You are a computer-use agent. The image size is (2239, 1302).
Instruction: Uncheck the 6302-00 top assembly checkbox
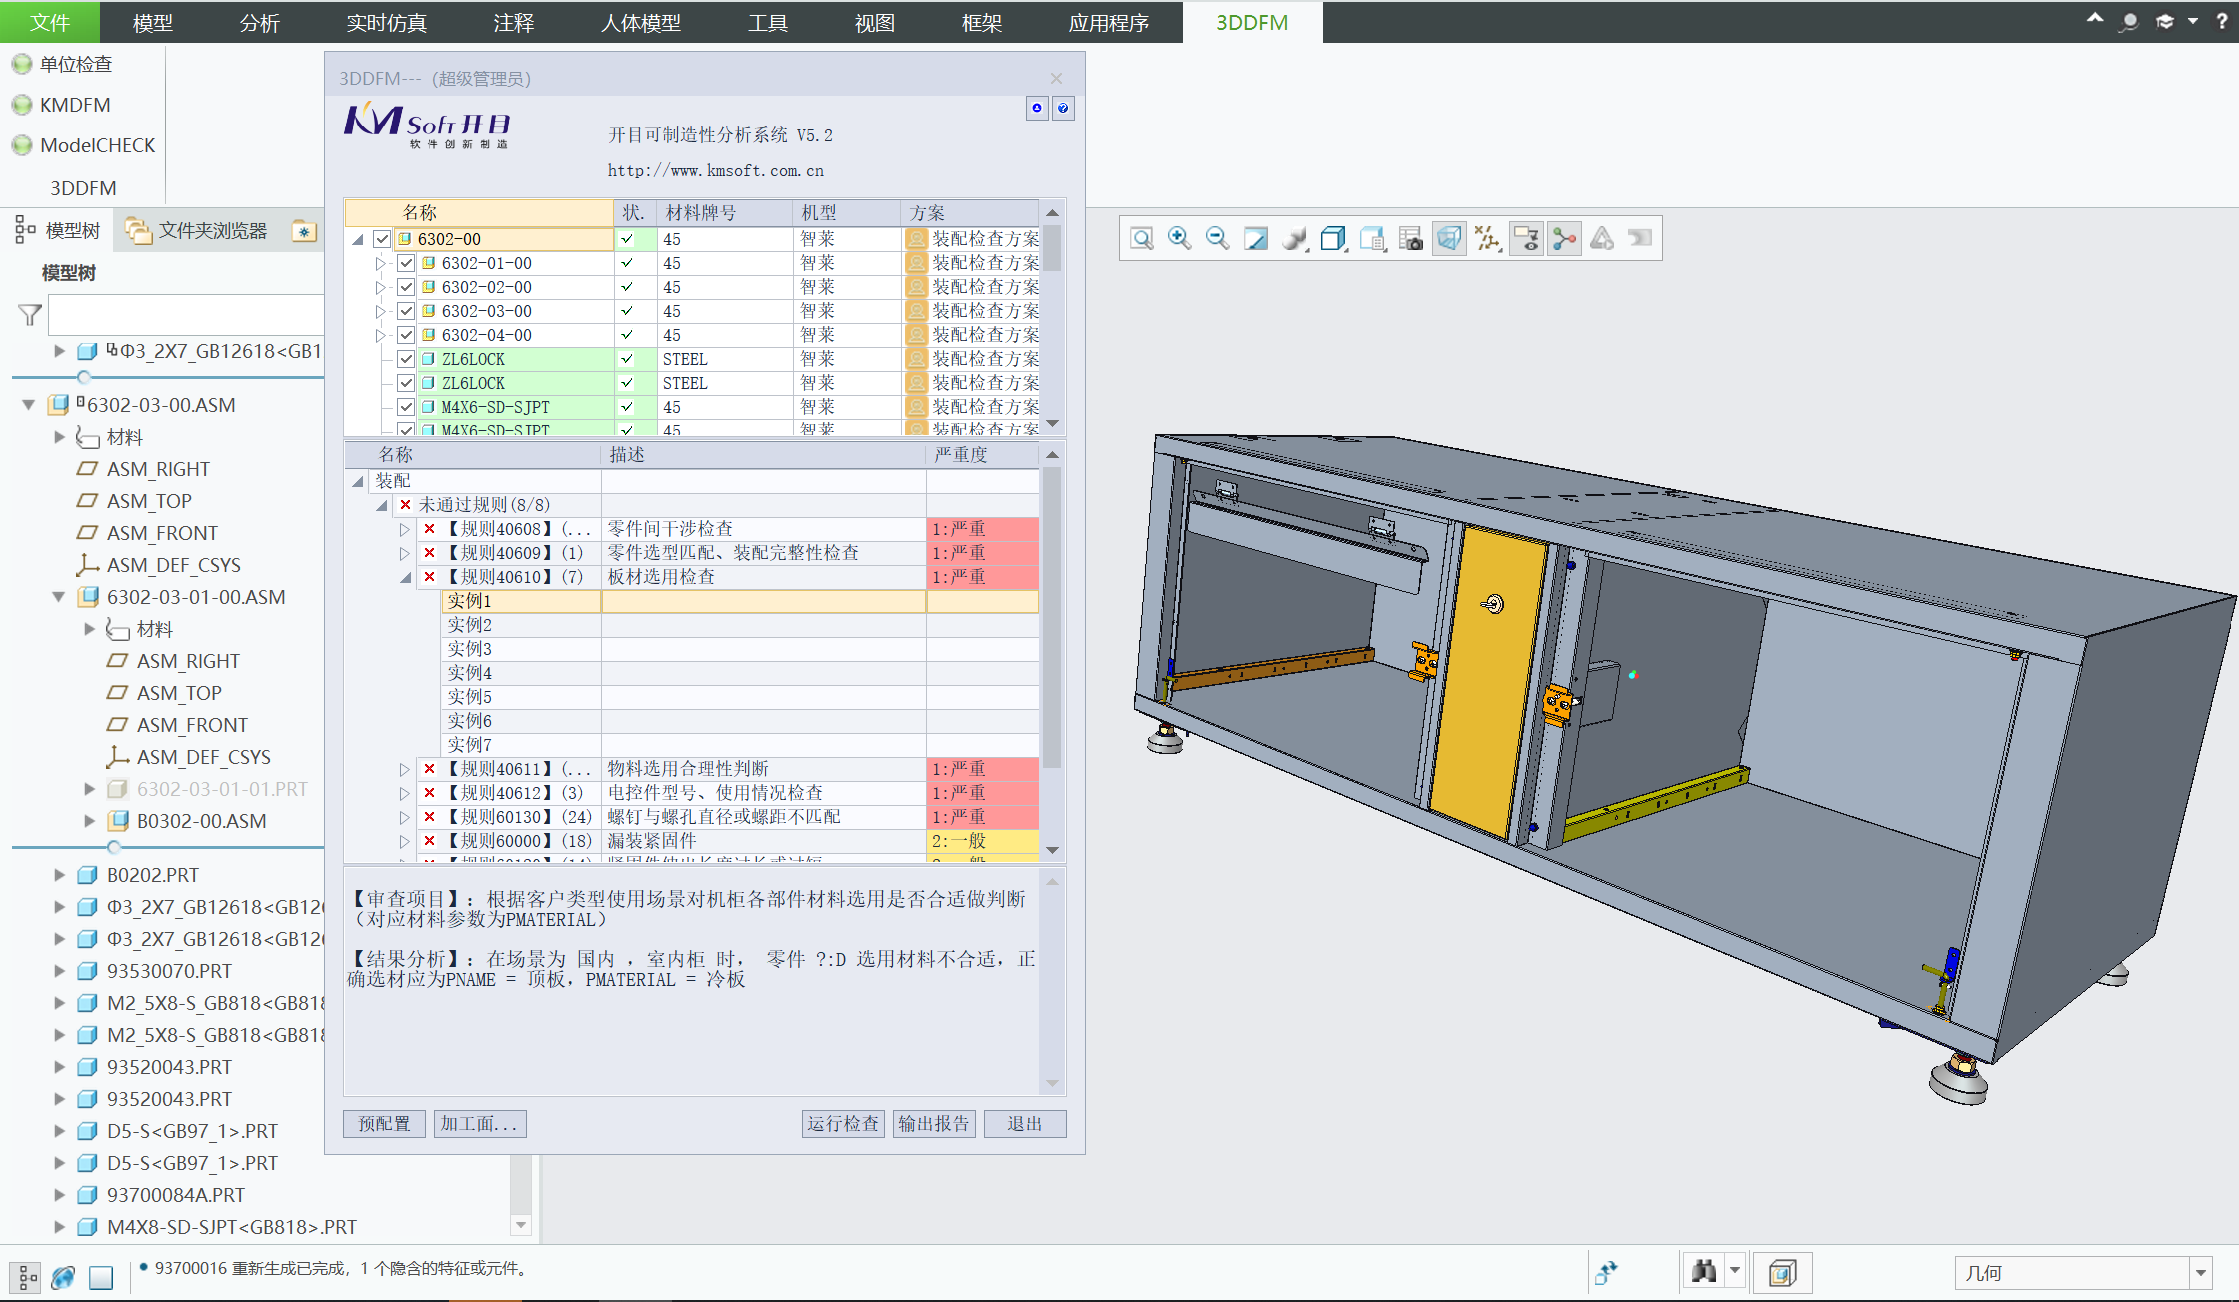click(x=382, y=239)
